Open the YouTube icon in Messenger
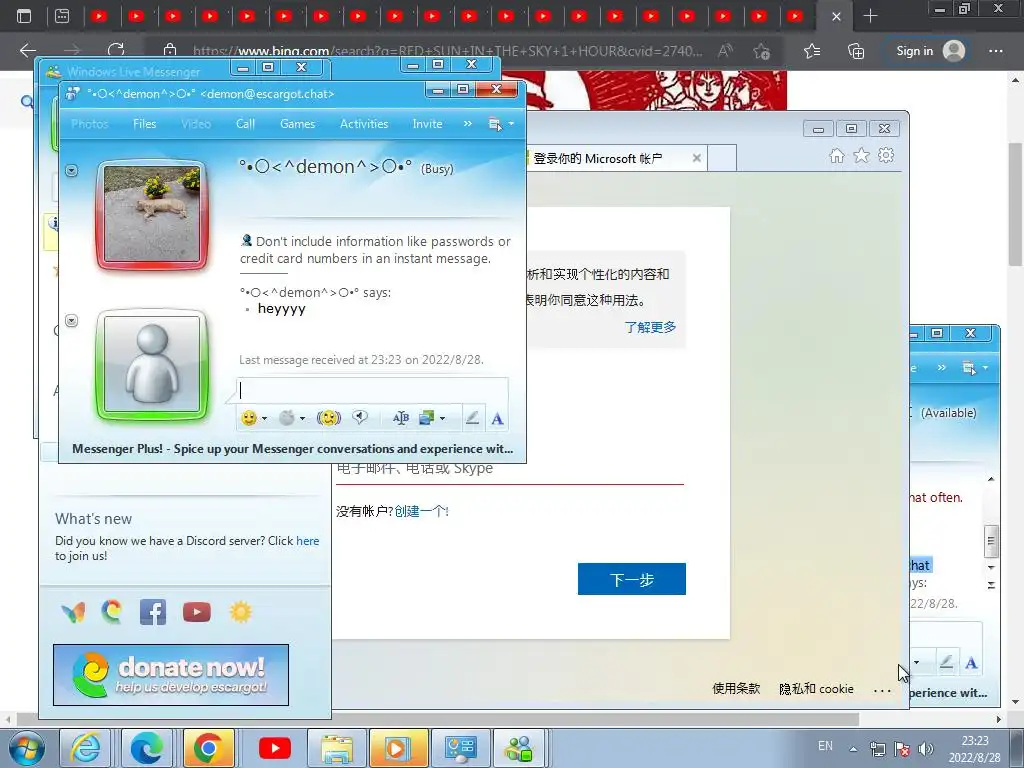The height and width of the screenshot is (768, 1024). pyautogui.click(x=197, y=612)
